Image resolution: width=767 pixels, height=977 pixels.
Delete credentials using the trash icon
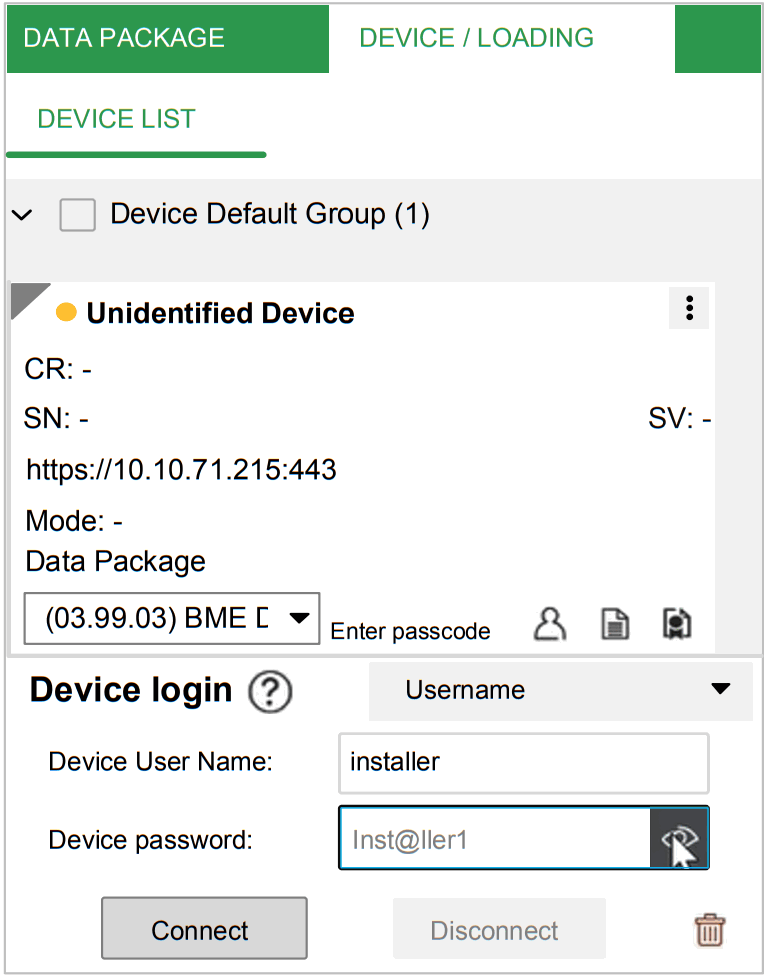pos(710,929)
